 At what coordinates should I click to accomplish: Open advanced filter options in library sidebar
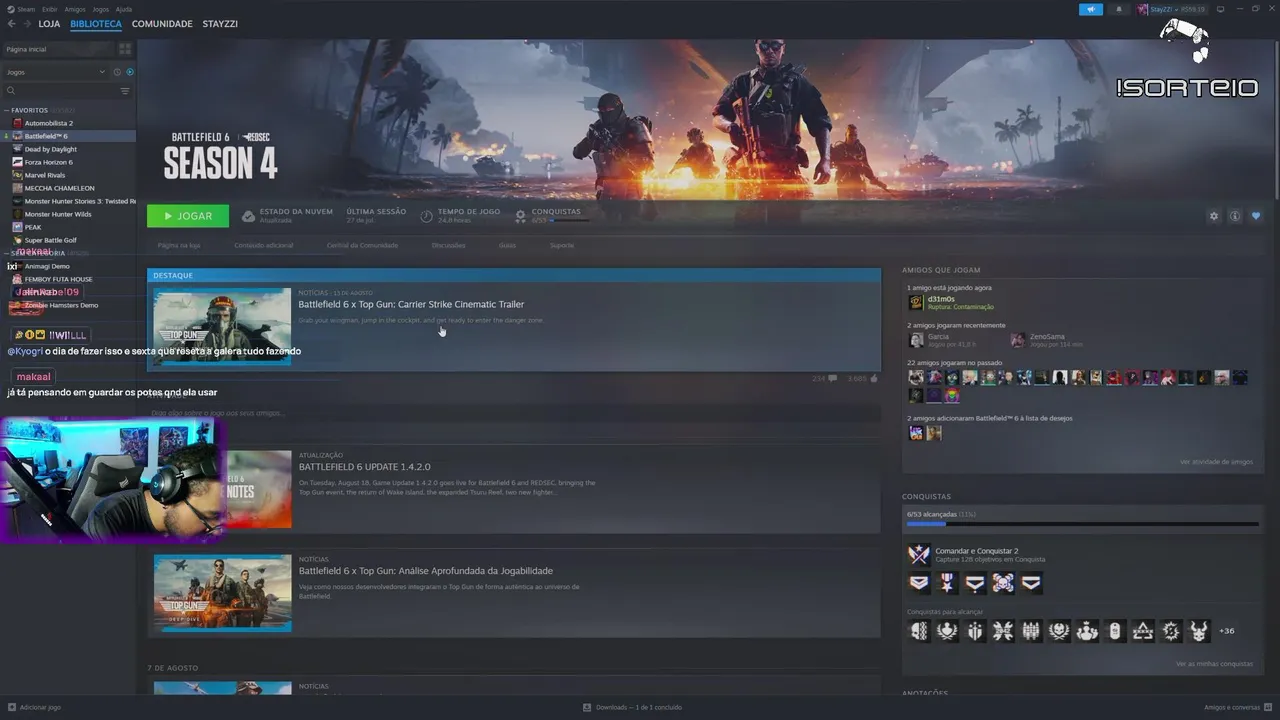click(125, 91)
